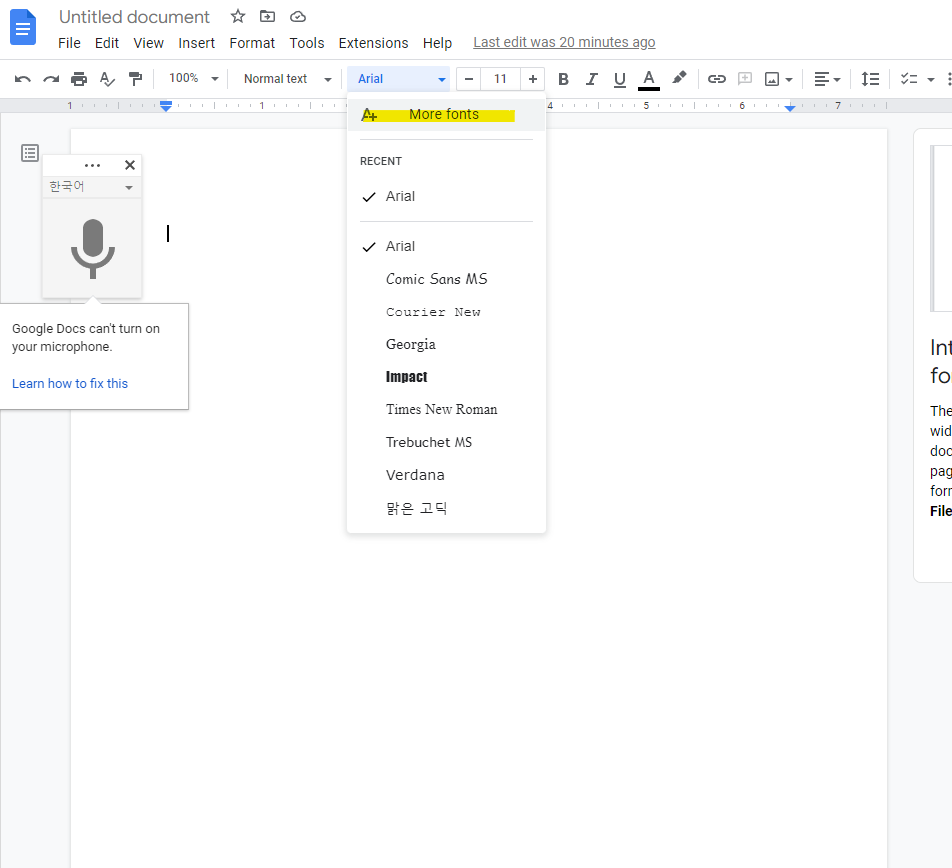Add a comment with comment icon
The height and width of the screenshot is (868, 952).
(744, 79)
